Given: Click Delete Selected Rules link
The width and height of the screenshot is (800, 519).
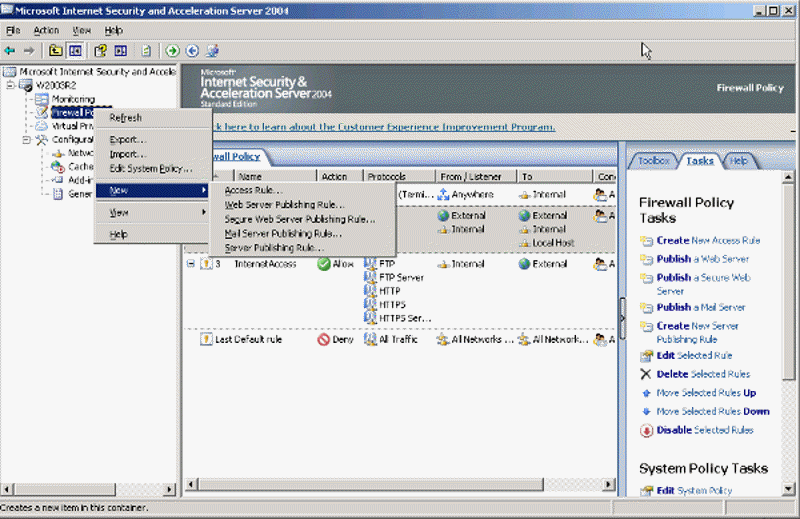Looking at the screenshot, I should pyautogui.click(x=703, y=374).
